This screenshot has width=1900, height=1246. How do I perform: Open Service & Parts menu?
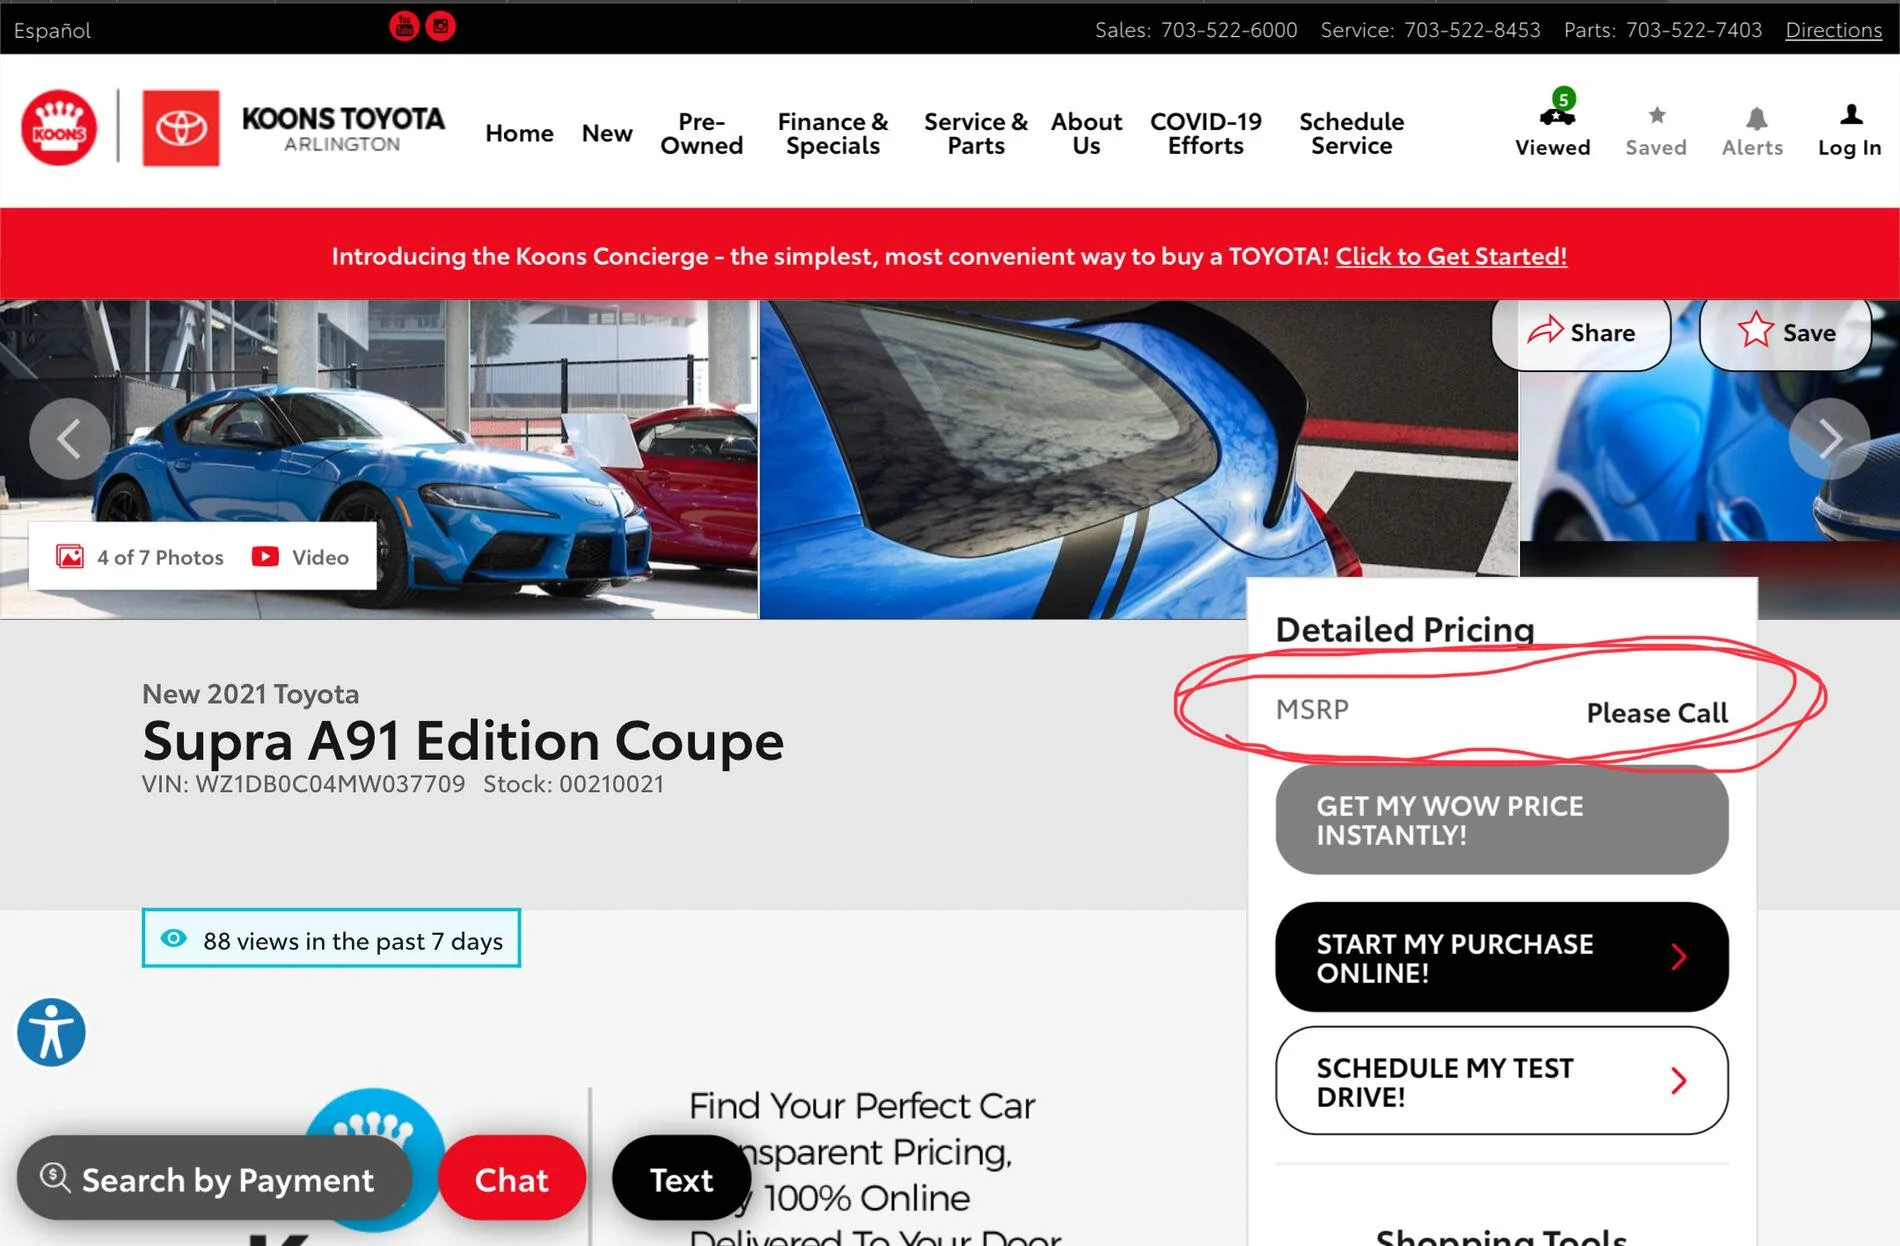click(976, 133)
